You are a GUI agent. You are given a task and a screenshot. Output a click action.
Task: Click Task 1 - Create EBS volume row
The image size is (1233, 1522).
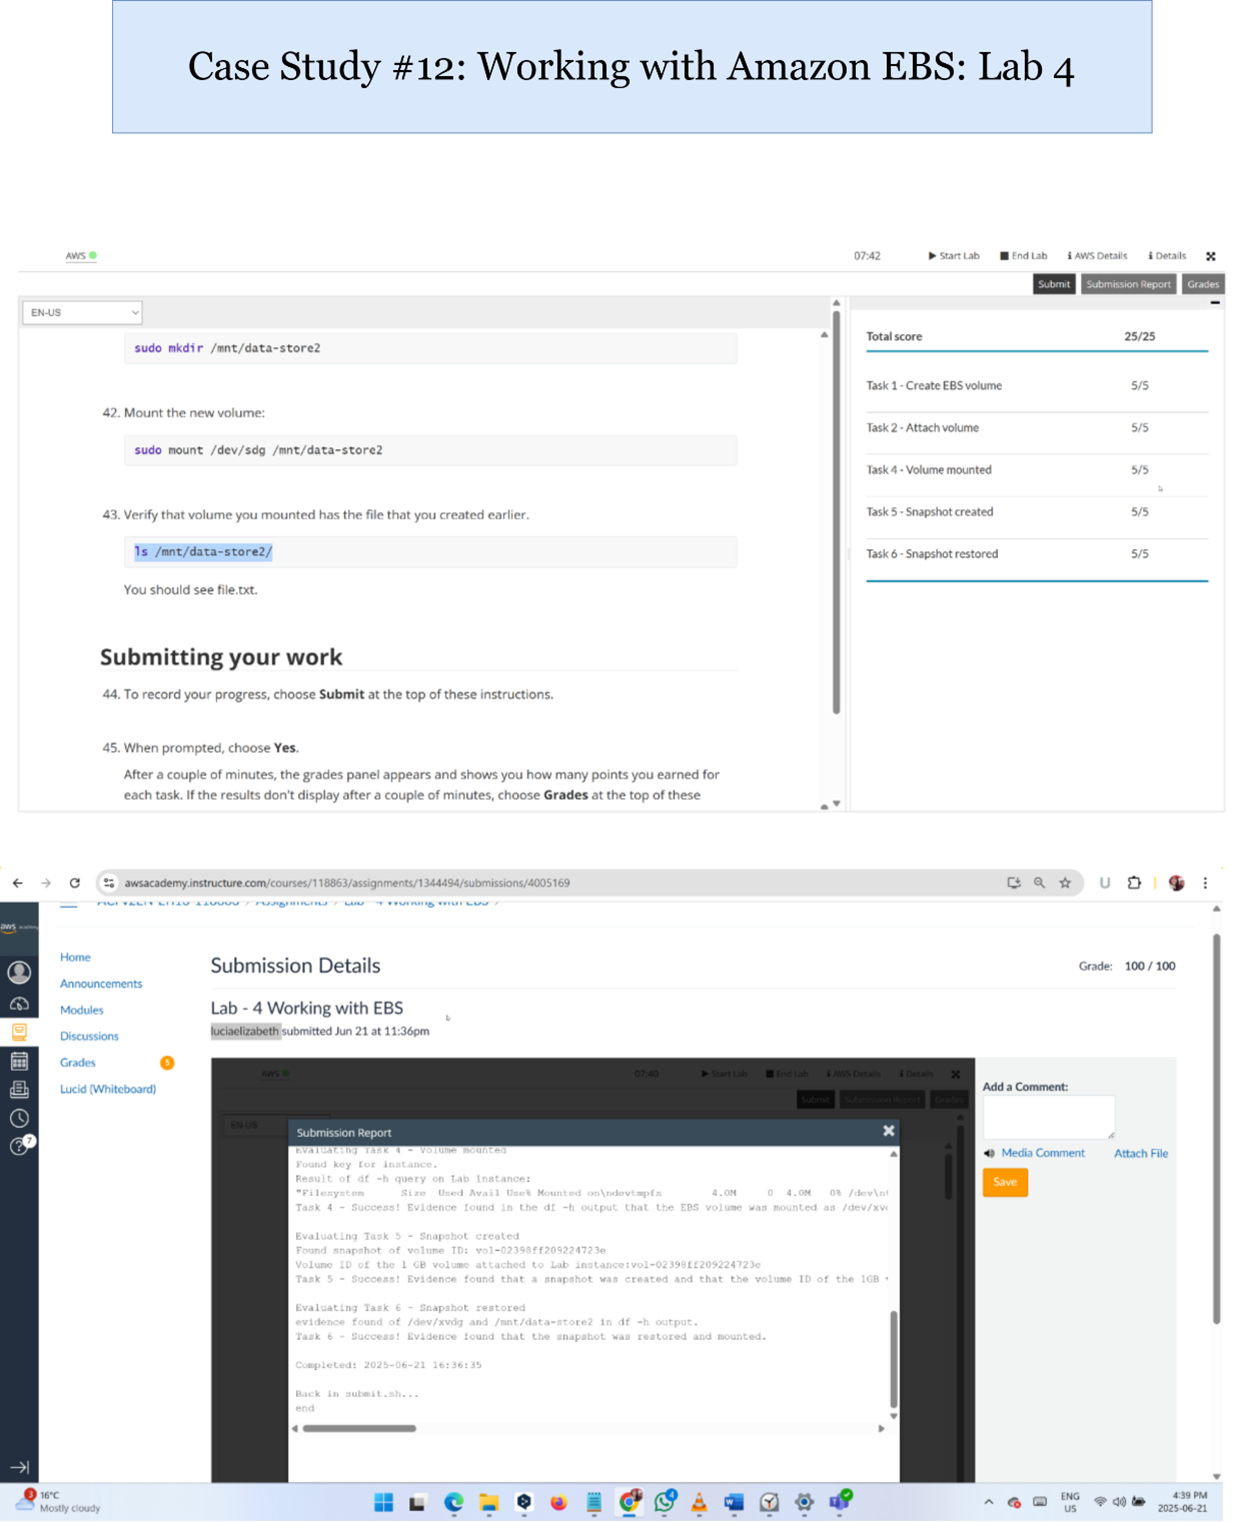click(x=1036, y=386)
